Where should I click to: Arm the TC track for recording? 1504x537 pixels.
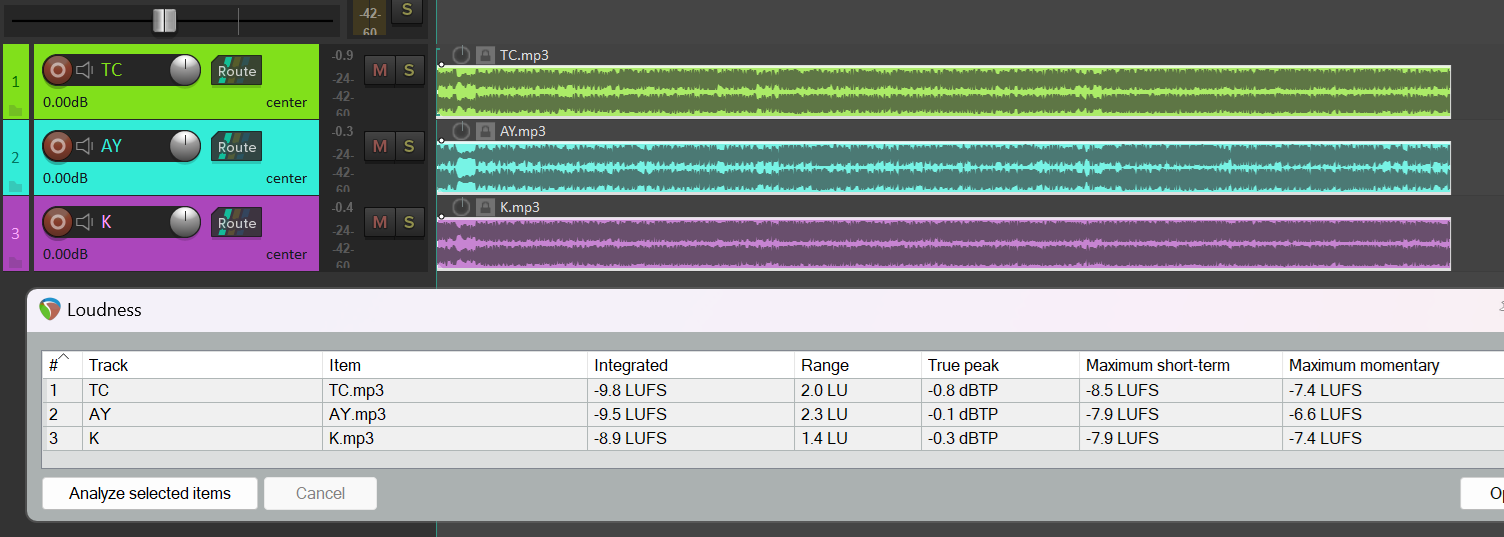pyautogui.click(x=58, y=70)
